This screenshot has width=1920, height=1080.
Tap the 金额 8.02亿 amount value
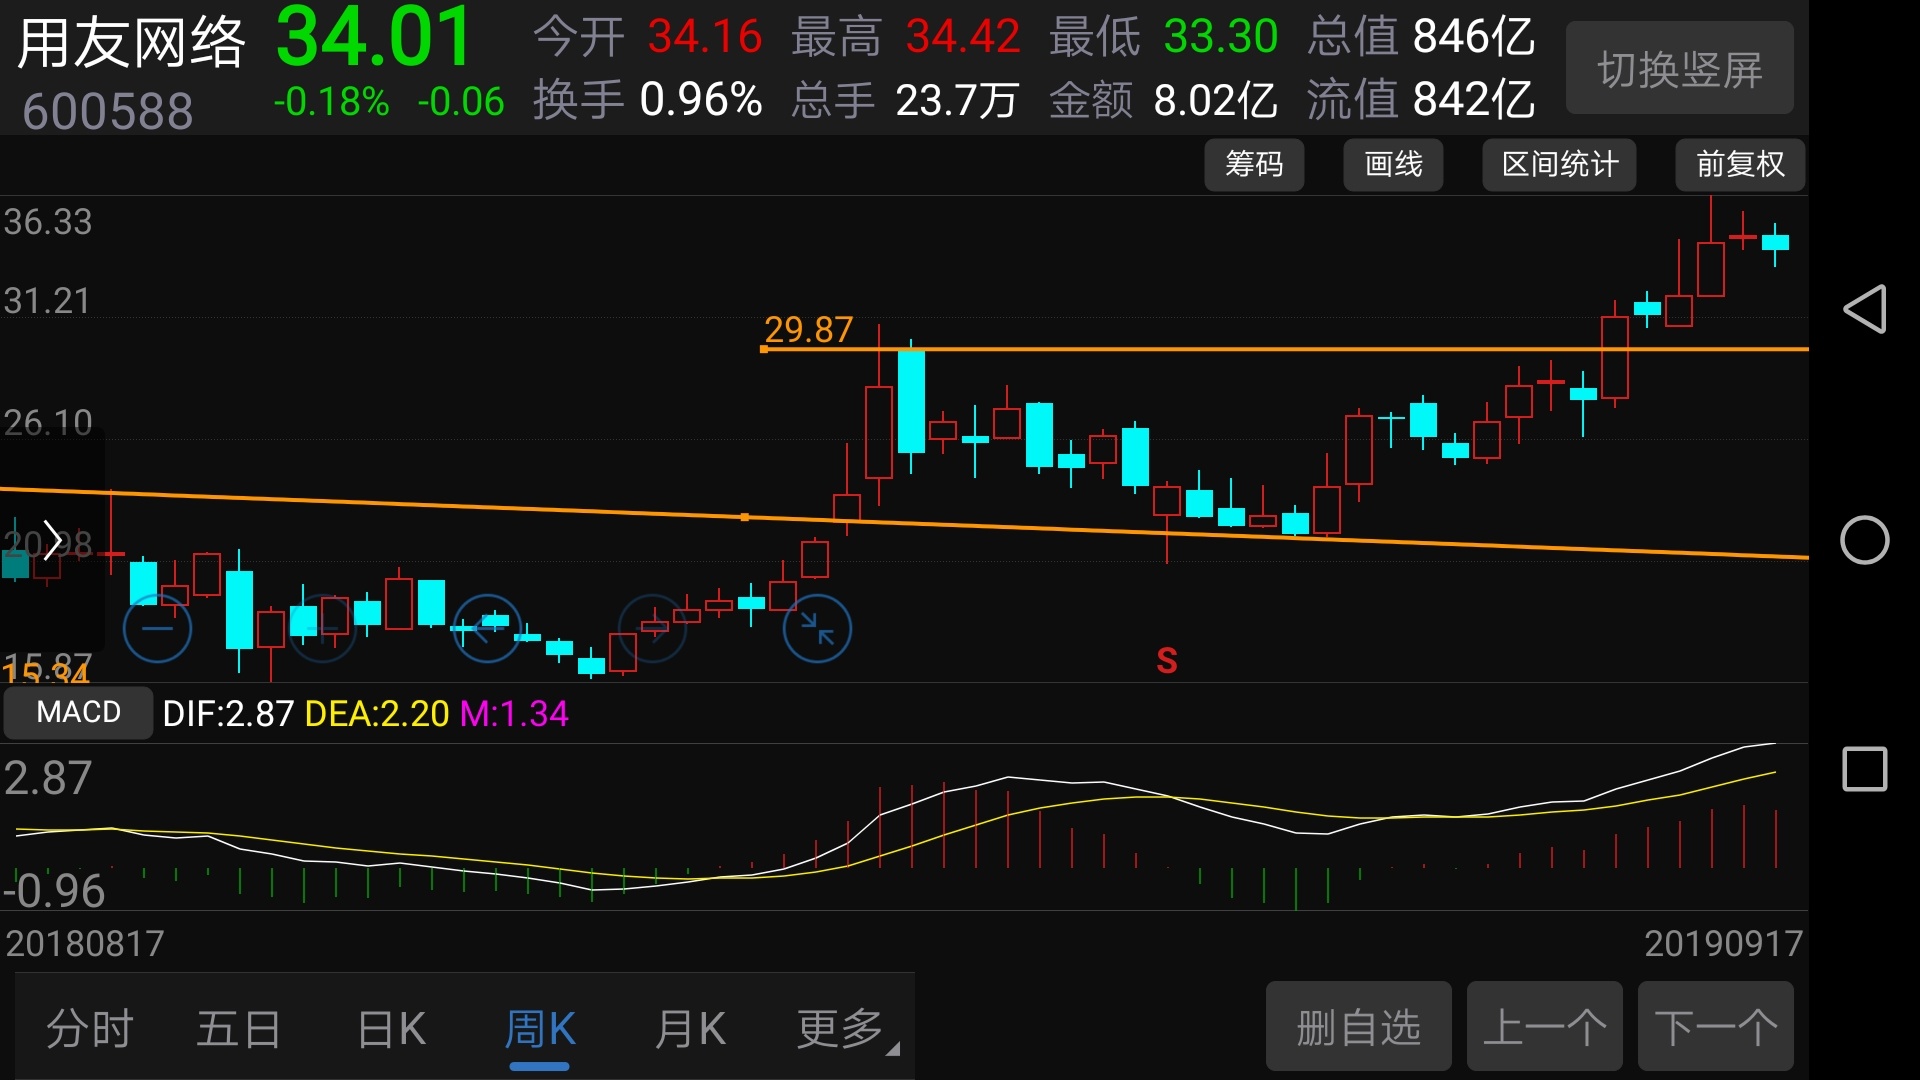(x=1164, y=100)
